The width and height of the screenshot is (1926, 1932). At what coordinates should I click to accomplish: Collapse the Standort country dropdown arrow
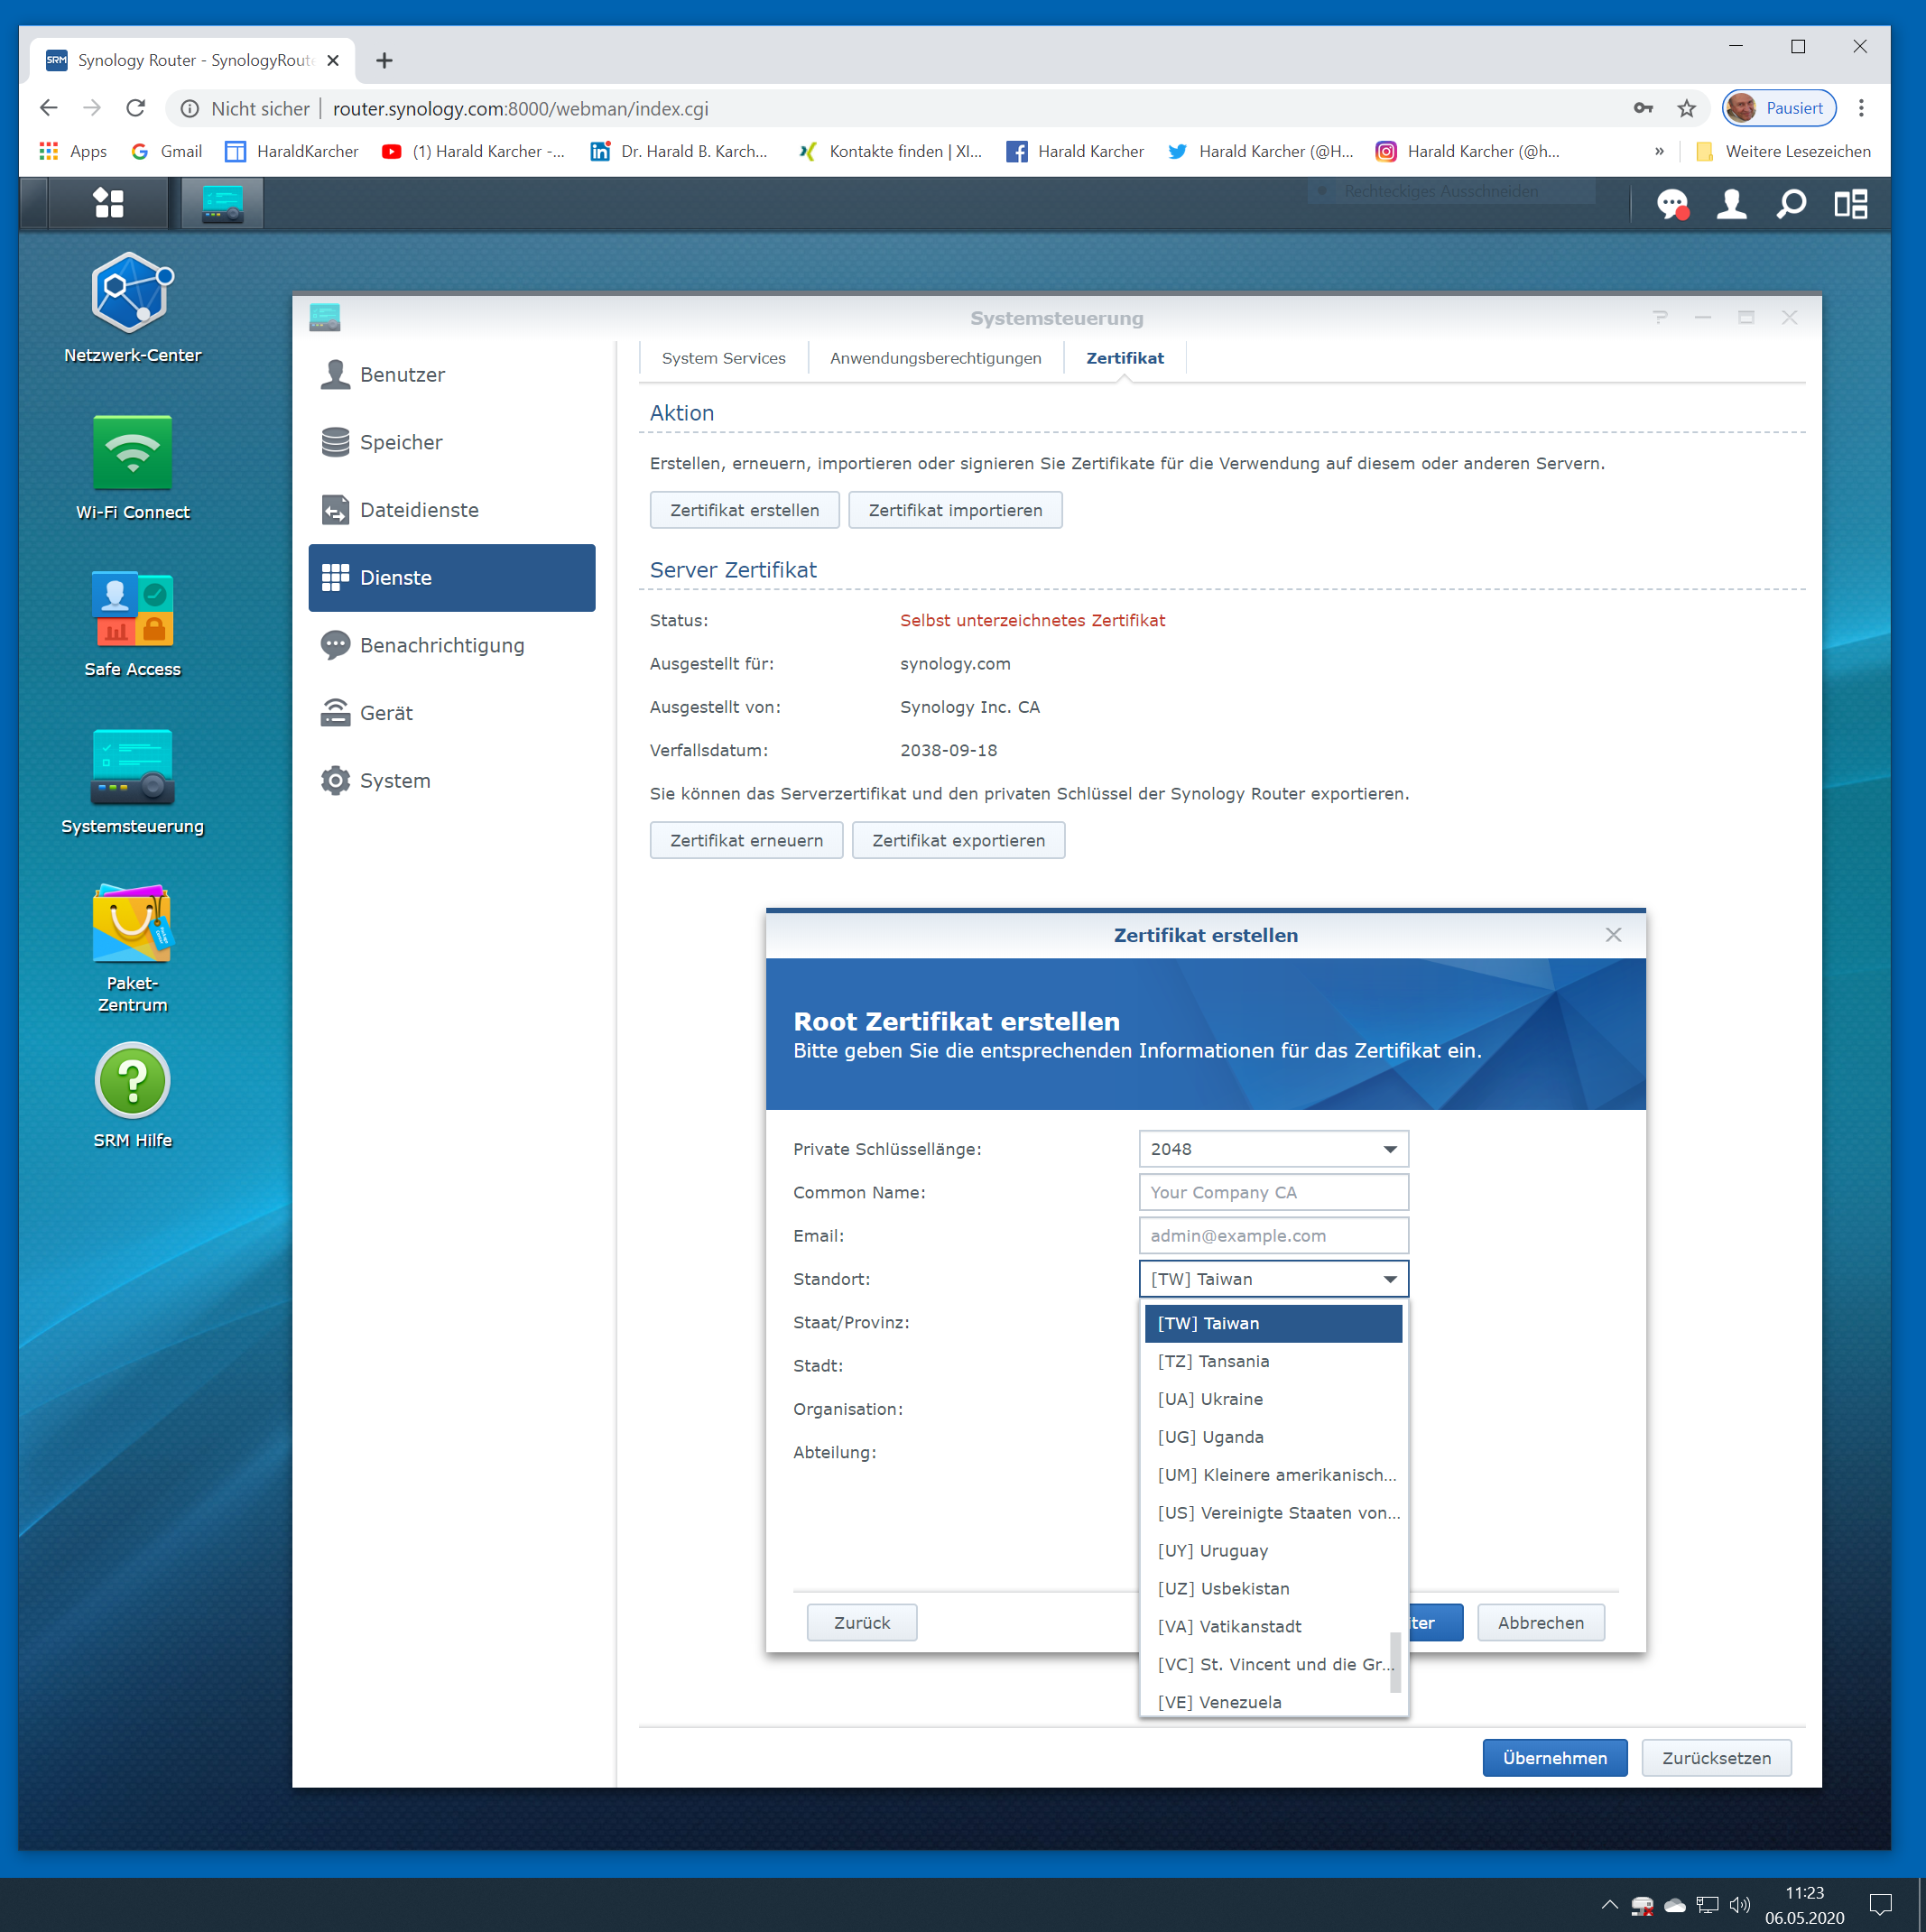tap(1389, 1279)
